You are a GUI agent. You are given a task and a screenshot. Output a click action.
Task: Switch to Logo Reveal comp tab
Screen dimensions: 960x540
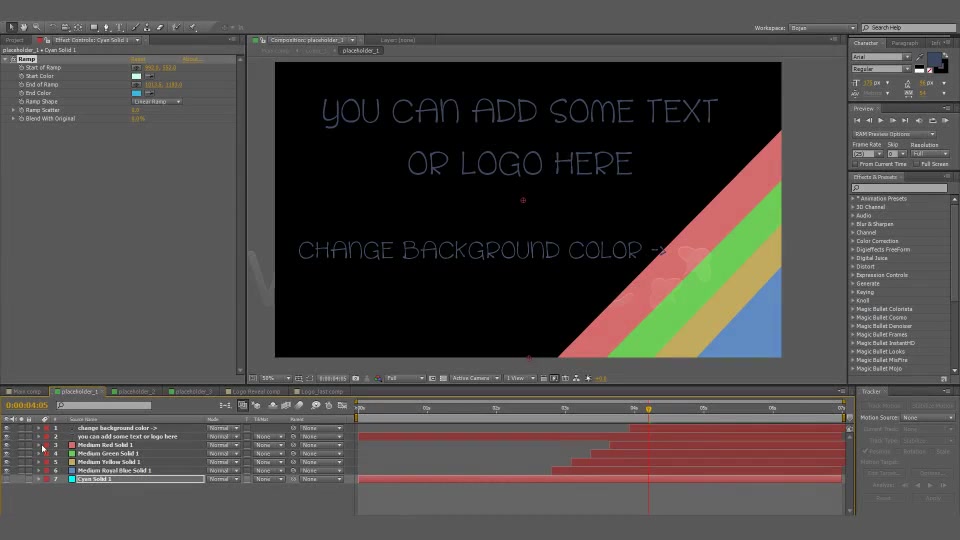[x=252, y=391]
